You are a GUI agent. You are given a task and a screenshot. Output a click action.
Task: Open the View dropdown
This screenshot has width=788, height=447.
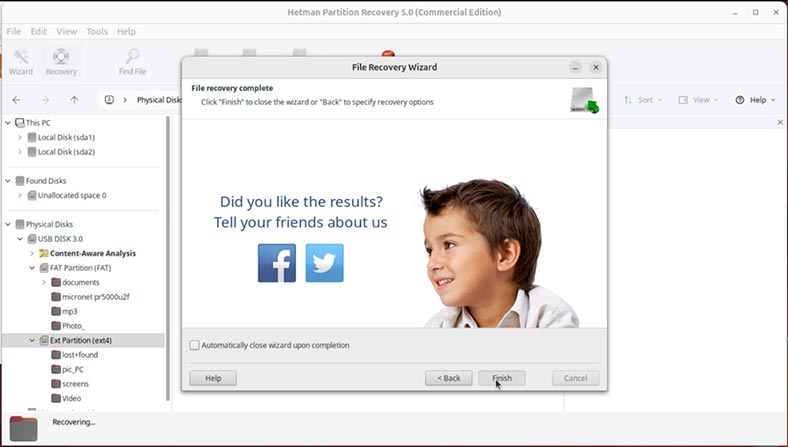coord(699,100)
